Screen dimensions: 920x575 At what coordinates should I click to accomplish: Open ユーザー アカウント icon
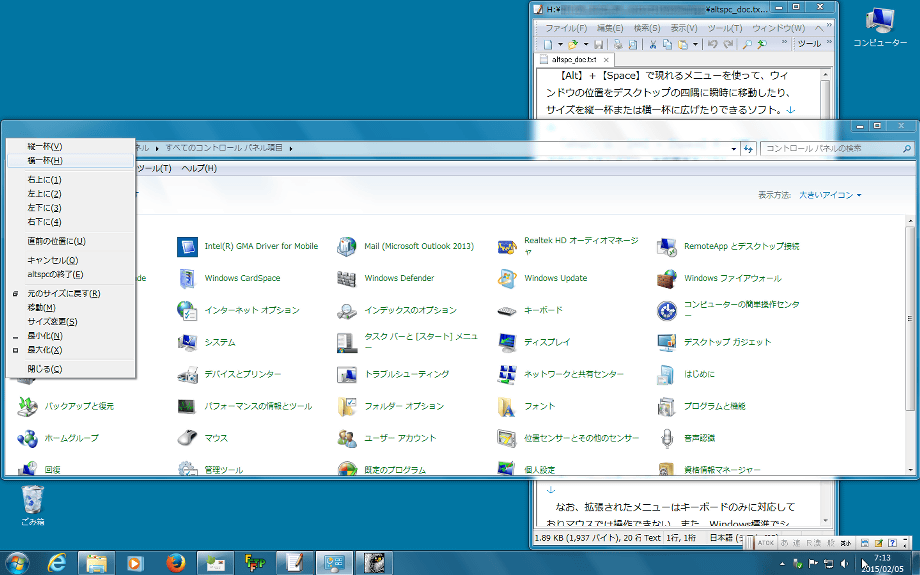[x=347, y=438]
